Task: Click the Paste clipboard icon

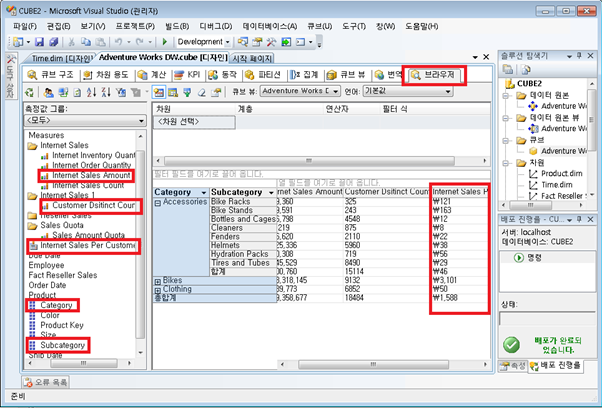Action: tap(101, 42)
